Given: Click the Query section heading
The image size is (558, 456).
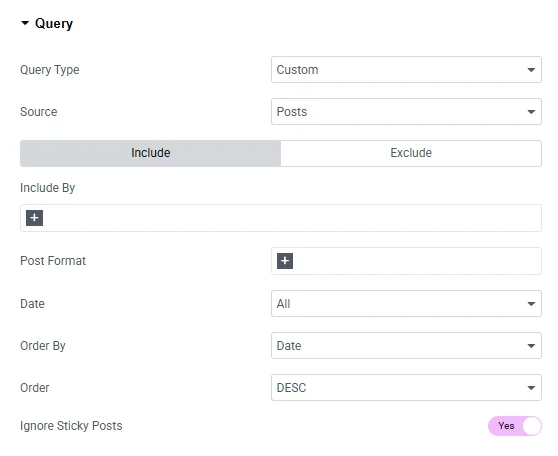Looking at the screenshot, I should tap(54, 23).
